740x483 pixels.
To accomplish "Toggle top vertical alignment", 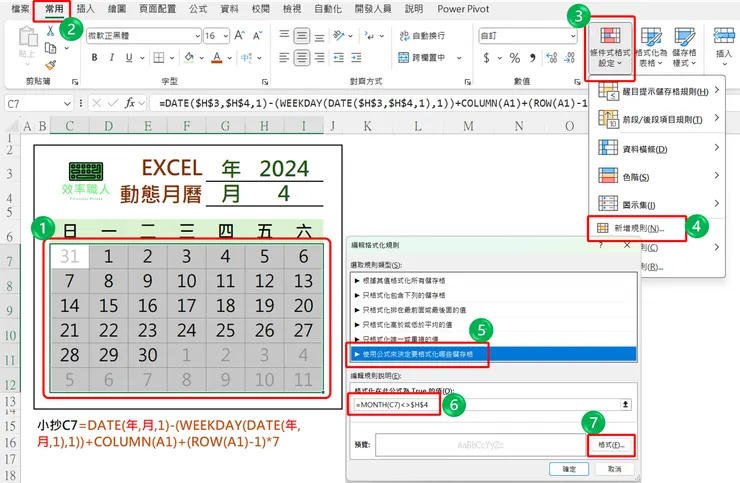I will (284, 35).
